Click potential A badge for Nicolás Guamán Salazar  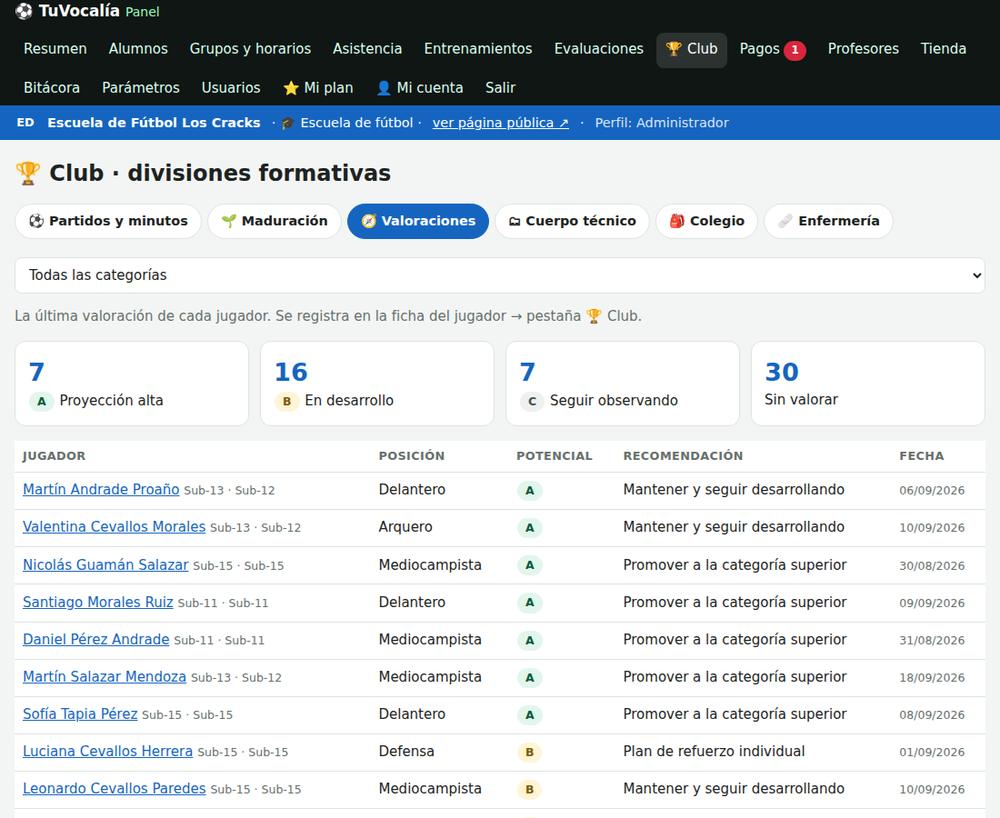coord(529,566)
